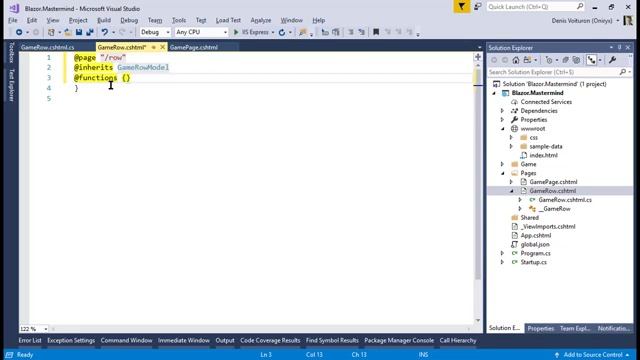
Task: Open the Package Manager Console tab
Action: coord(399,340)
